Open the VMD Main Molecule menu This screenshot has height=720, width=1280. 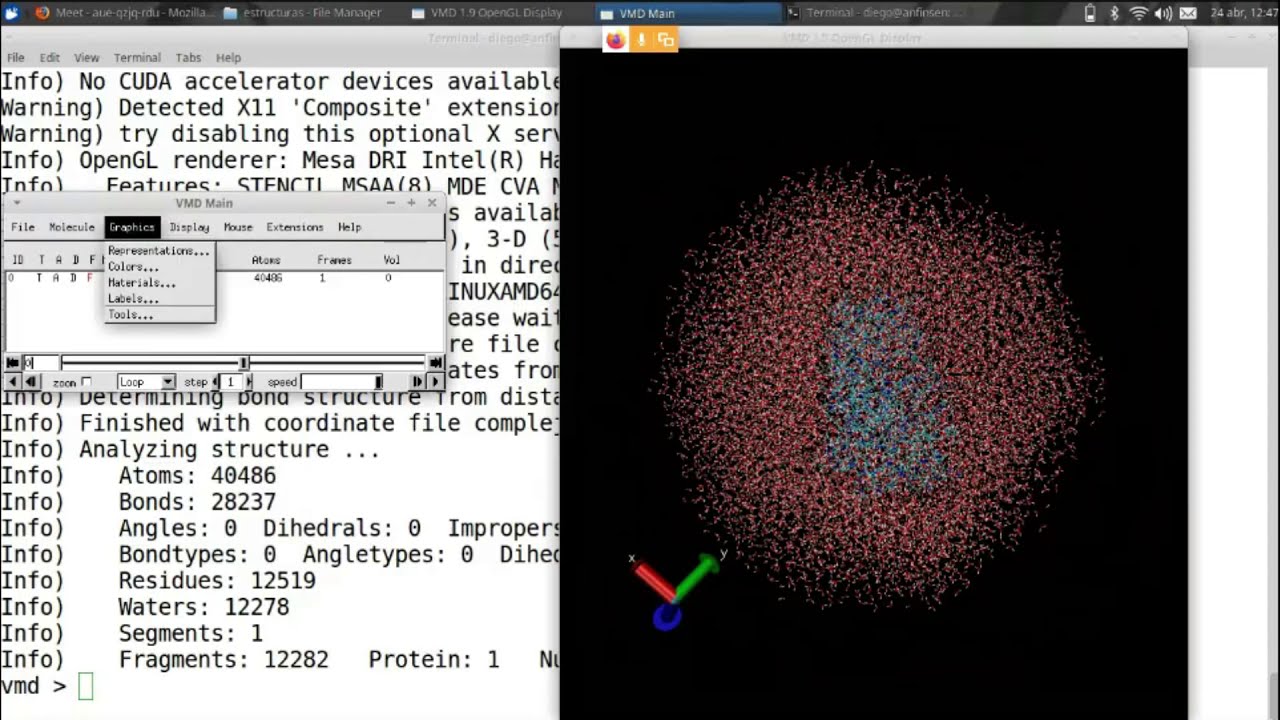(72, 227)
